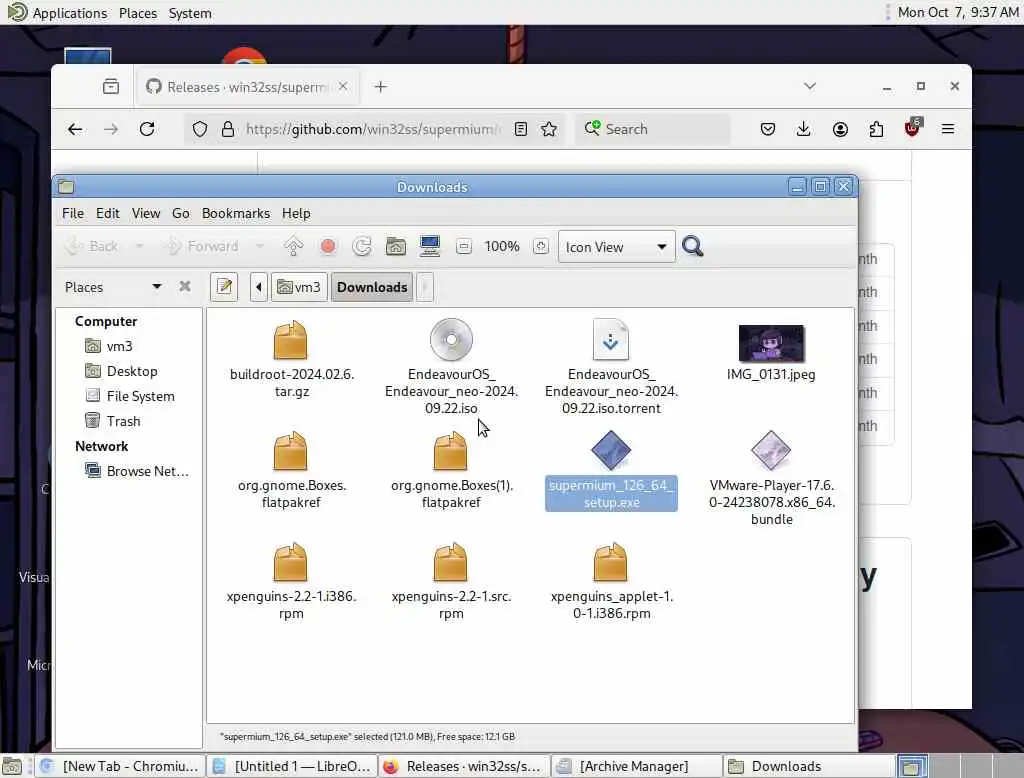This screenshot has width=1024, height=778.
Task: Open the Edit menu
Action: [x=107, y=213]
